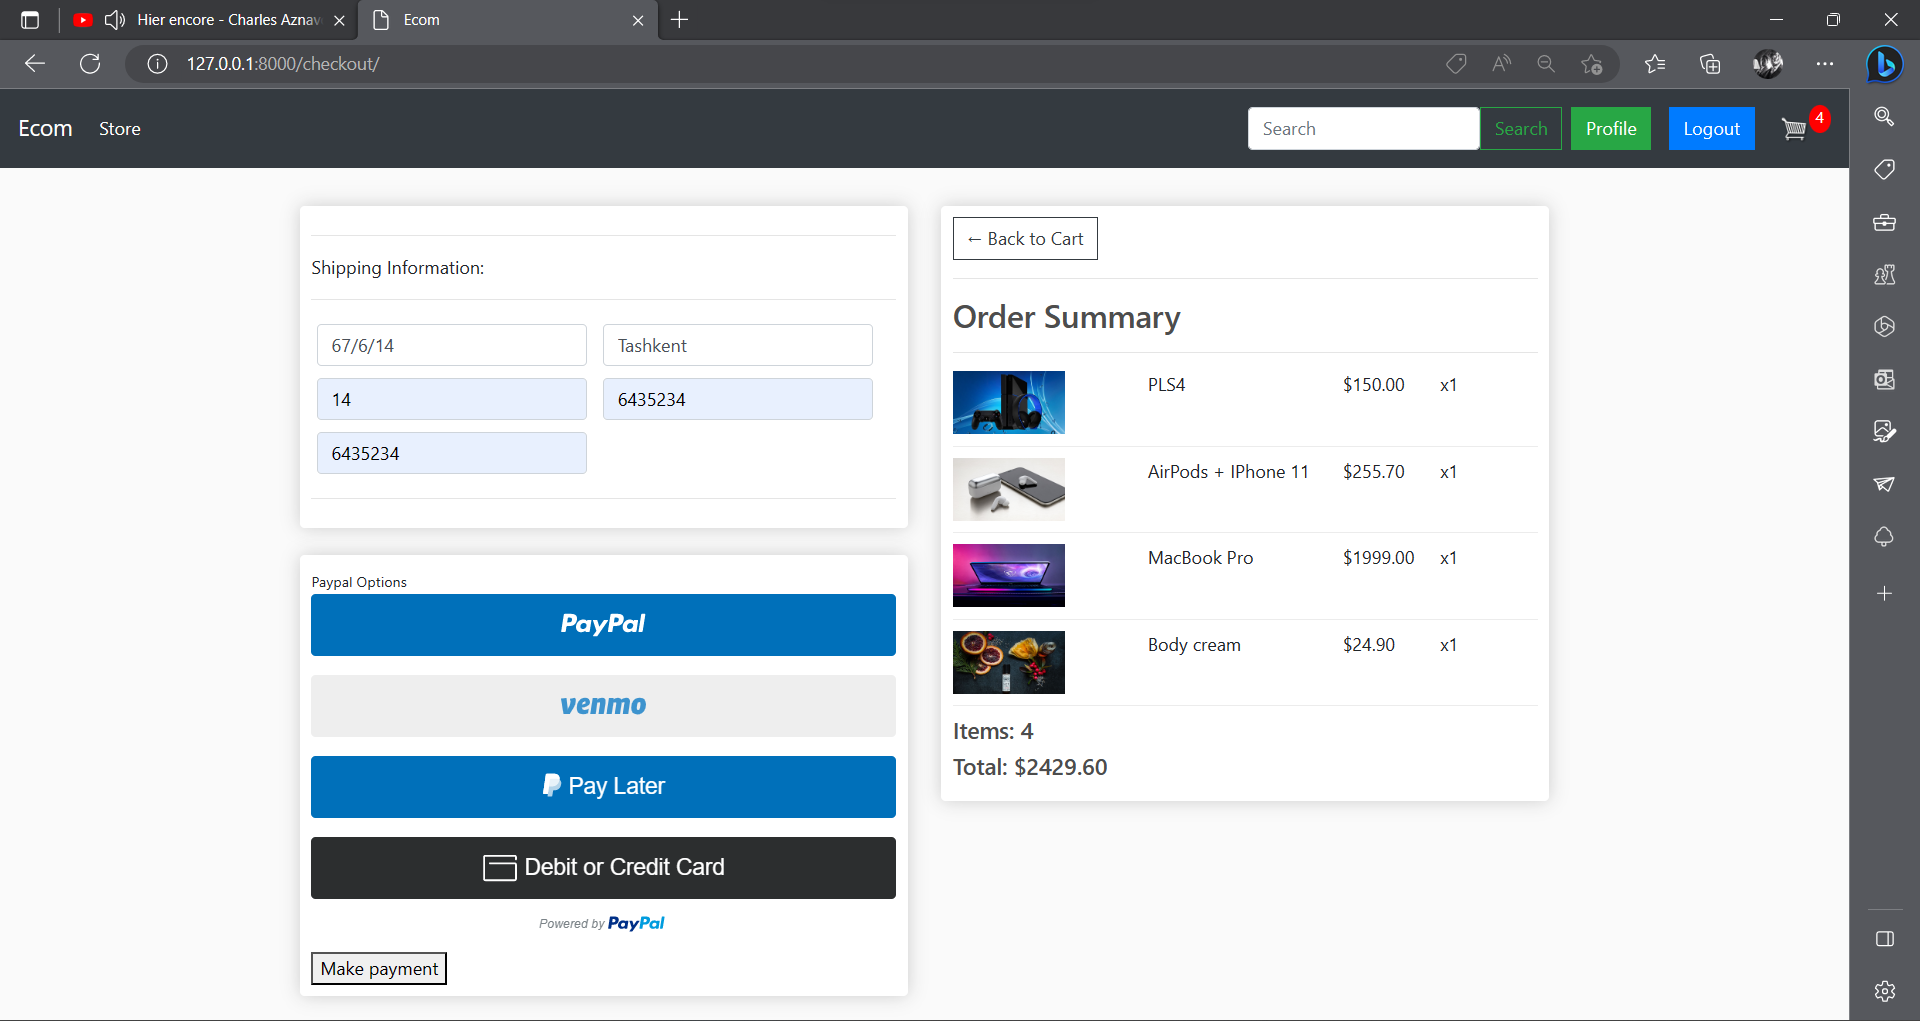Viewport: 1920px width, 1021px height.
Task: Open the Favorites star list icon
Action: click(1656, 64)
